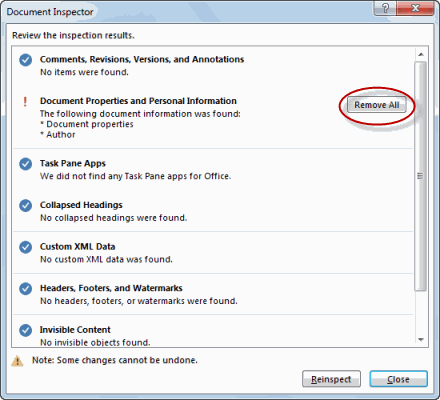The height and width of the screenshot is (400, 440).
Task: Select the 'Invisible Content' heading
Action: tap(75, 330)
